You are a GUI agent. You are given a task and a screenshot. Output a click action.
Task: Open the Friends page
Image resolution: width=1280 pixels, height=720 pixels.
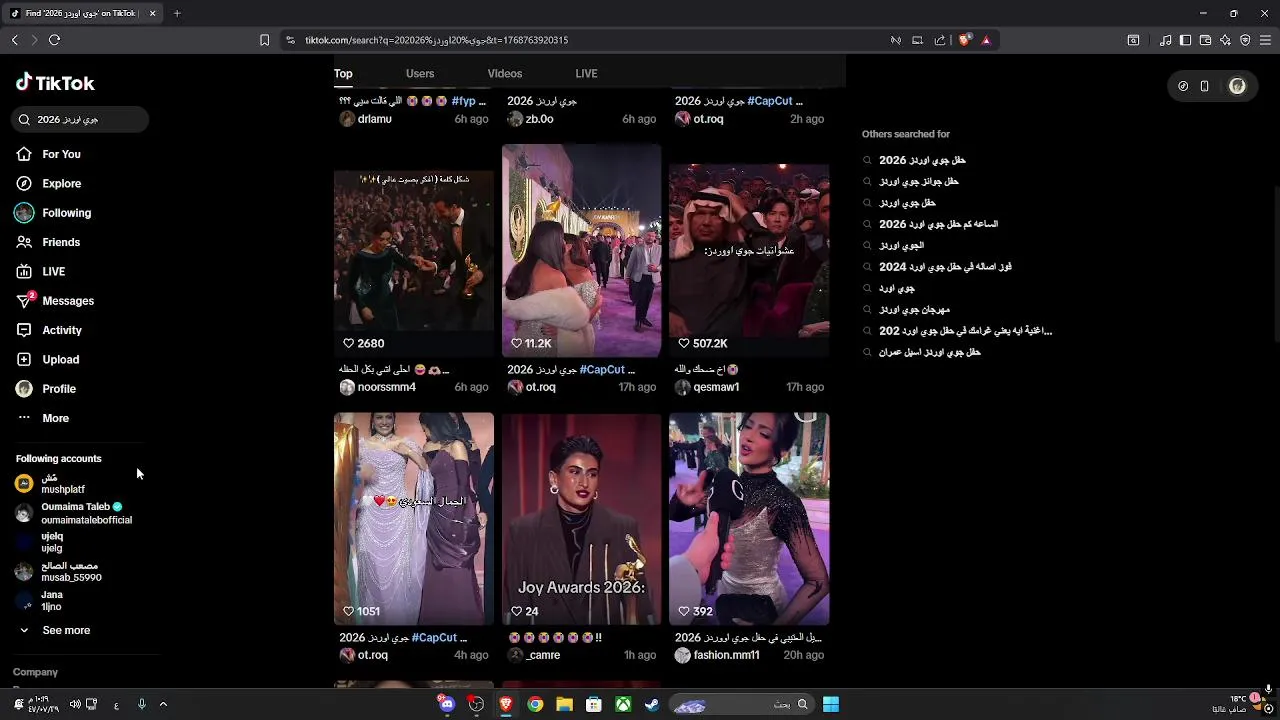[60, 242]
